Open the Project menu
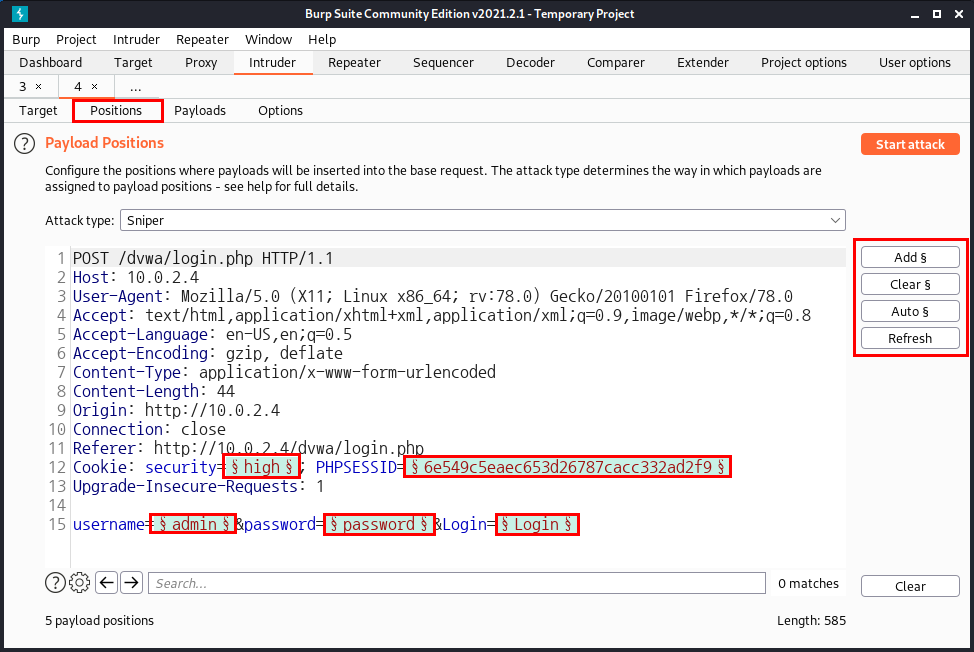The image size is (974, 652). [x=76, y=39]
